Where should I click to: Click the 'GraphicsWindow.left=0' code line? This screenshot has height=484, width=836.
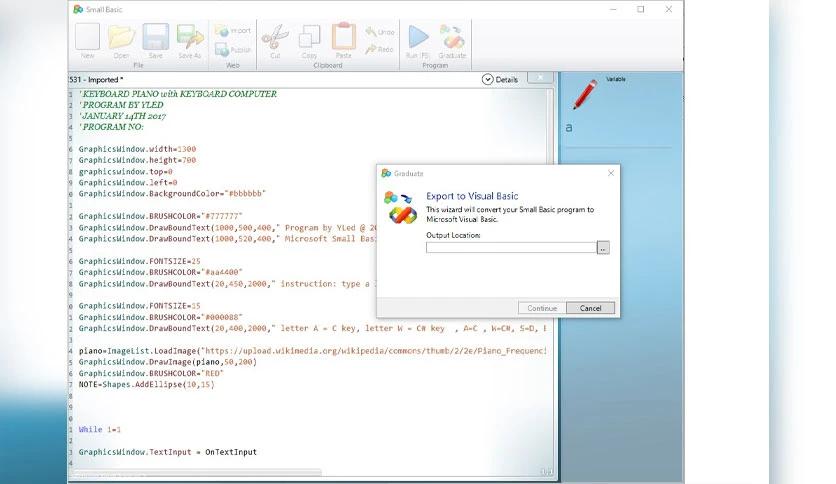click(x=128, y=182)
